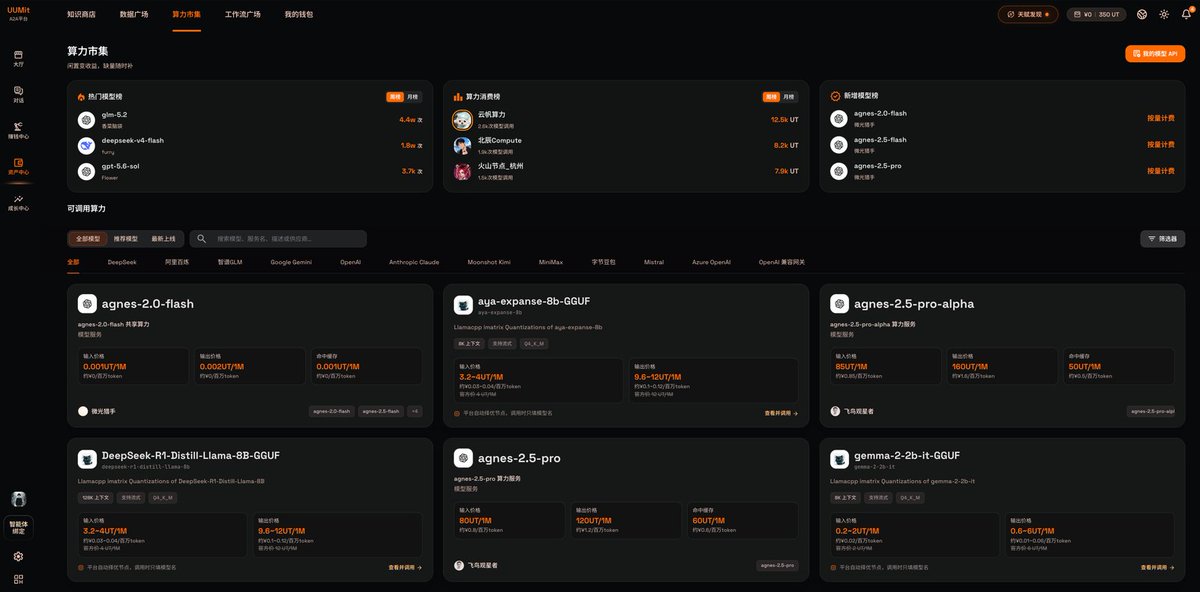Click the DeepSeek-R1-Distill-Llama-8B-GGUF card logo

(87, 459)
